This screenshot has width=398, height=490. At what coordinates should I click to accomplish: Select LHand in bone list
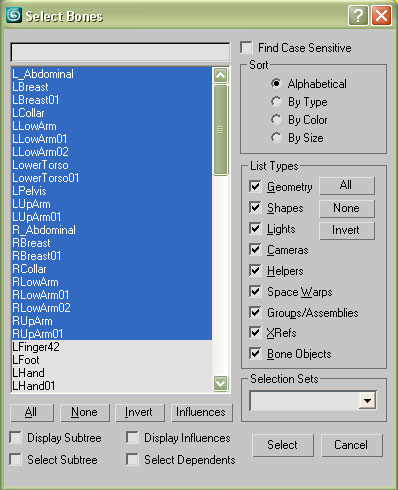112,373
